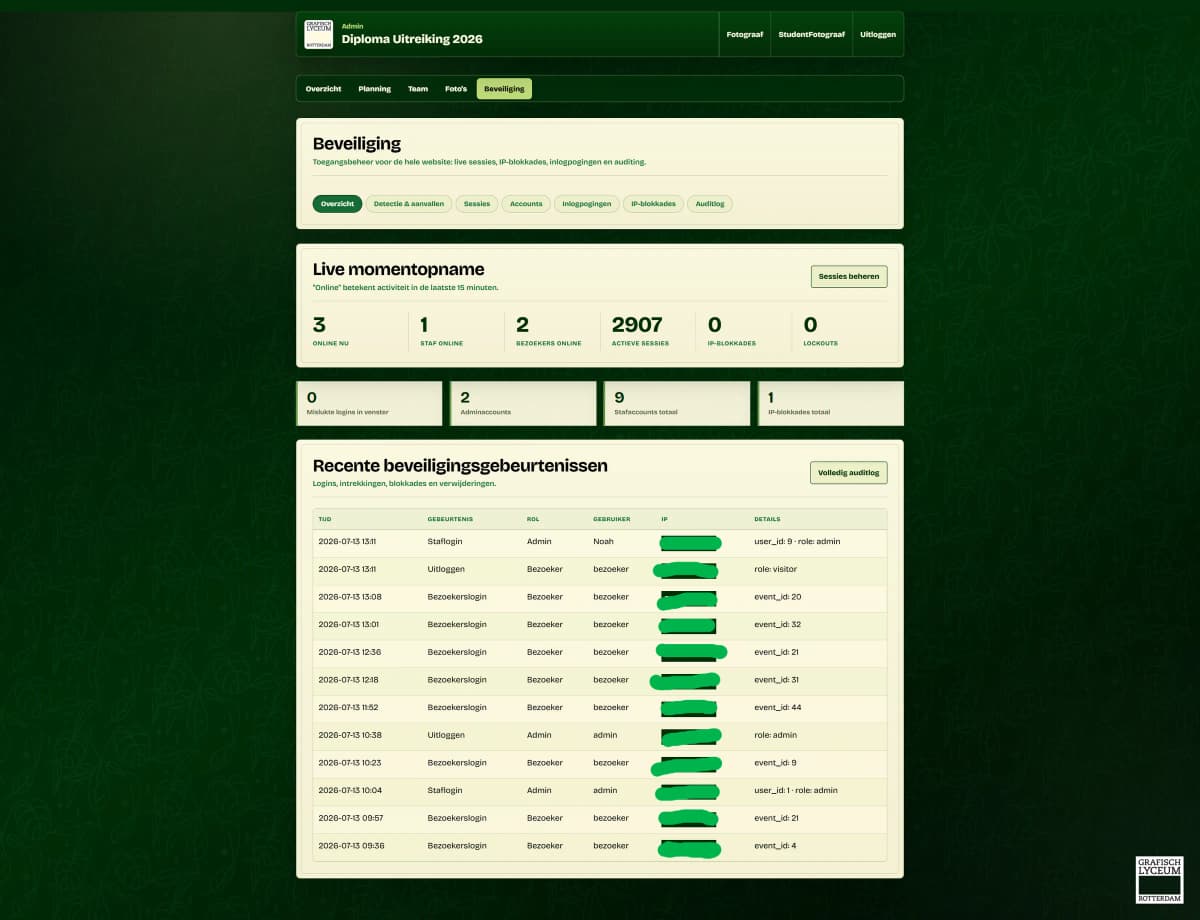Click the Mislukte logins in venster card
Image resolution: width=1200 pixels, height=920 pixels.
[369, 403]
